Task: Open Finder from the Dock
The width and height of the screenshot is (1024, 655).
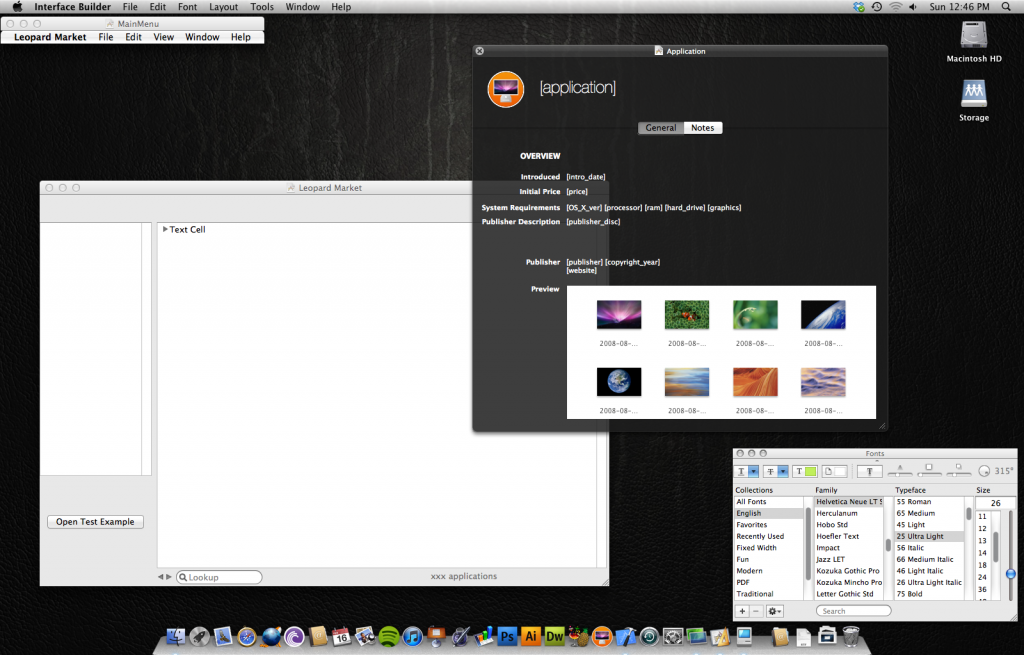Action: click(x=176, y=636)
